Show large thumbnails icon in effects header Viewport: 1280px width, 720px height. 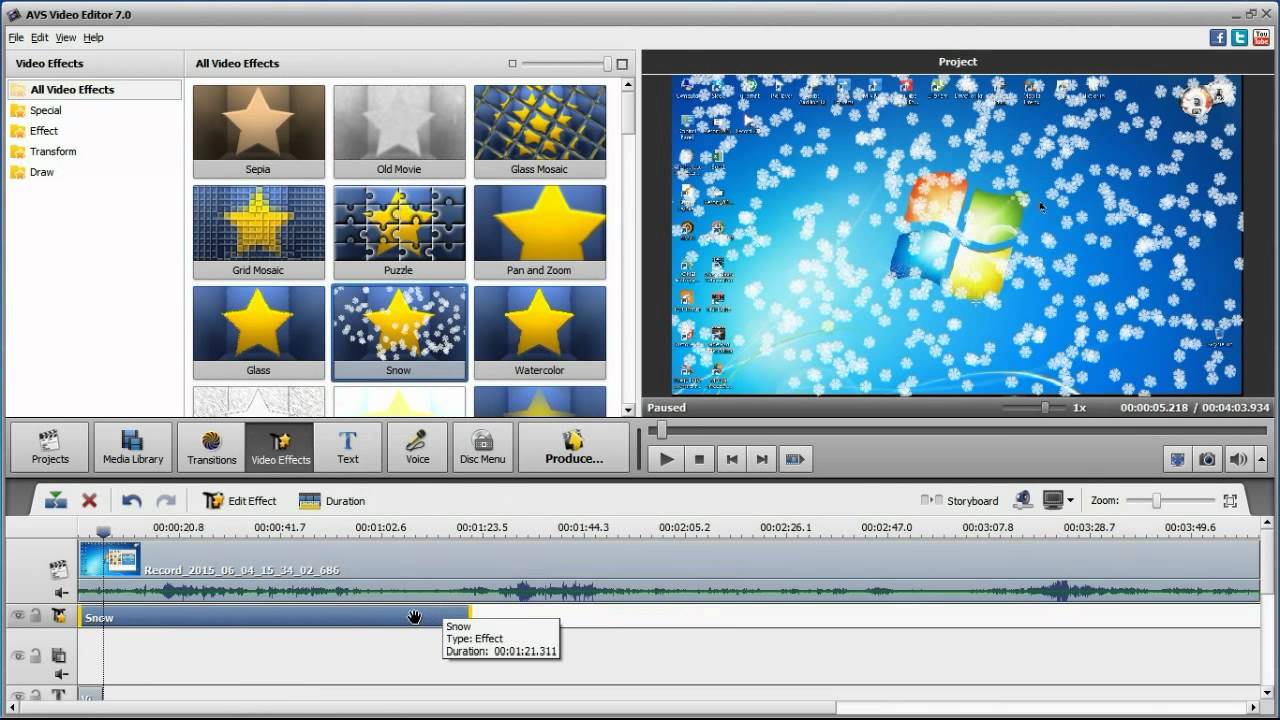(622, 63)
